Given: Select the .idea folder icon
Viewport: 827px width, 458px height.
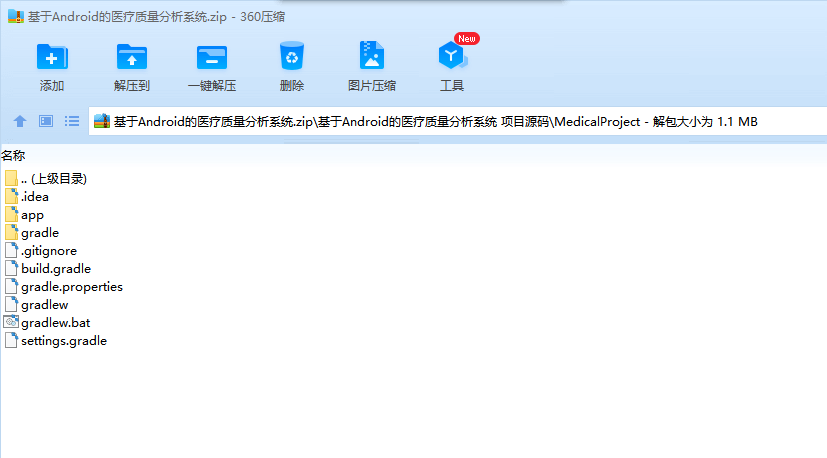Looking at the screenshot, I should click(11, 196).
